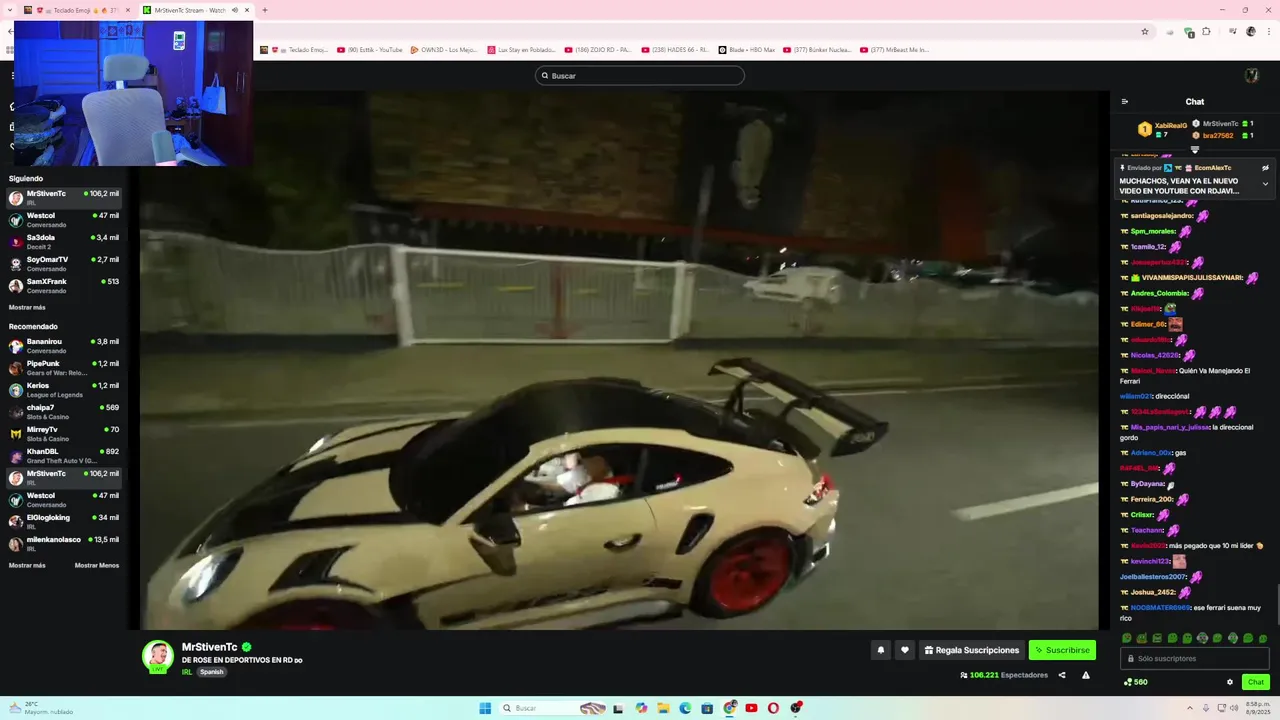
Task: Open the tab search dropdown in browser
Action: pos(10,10)
